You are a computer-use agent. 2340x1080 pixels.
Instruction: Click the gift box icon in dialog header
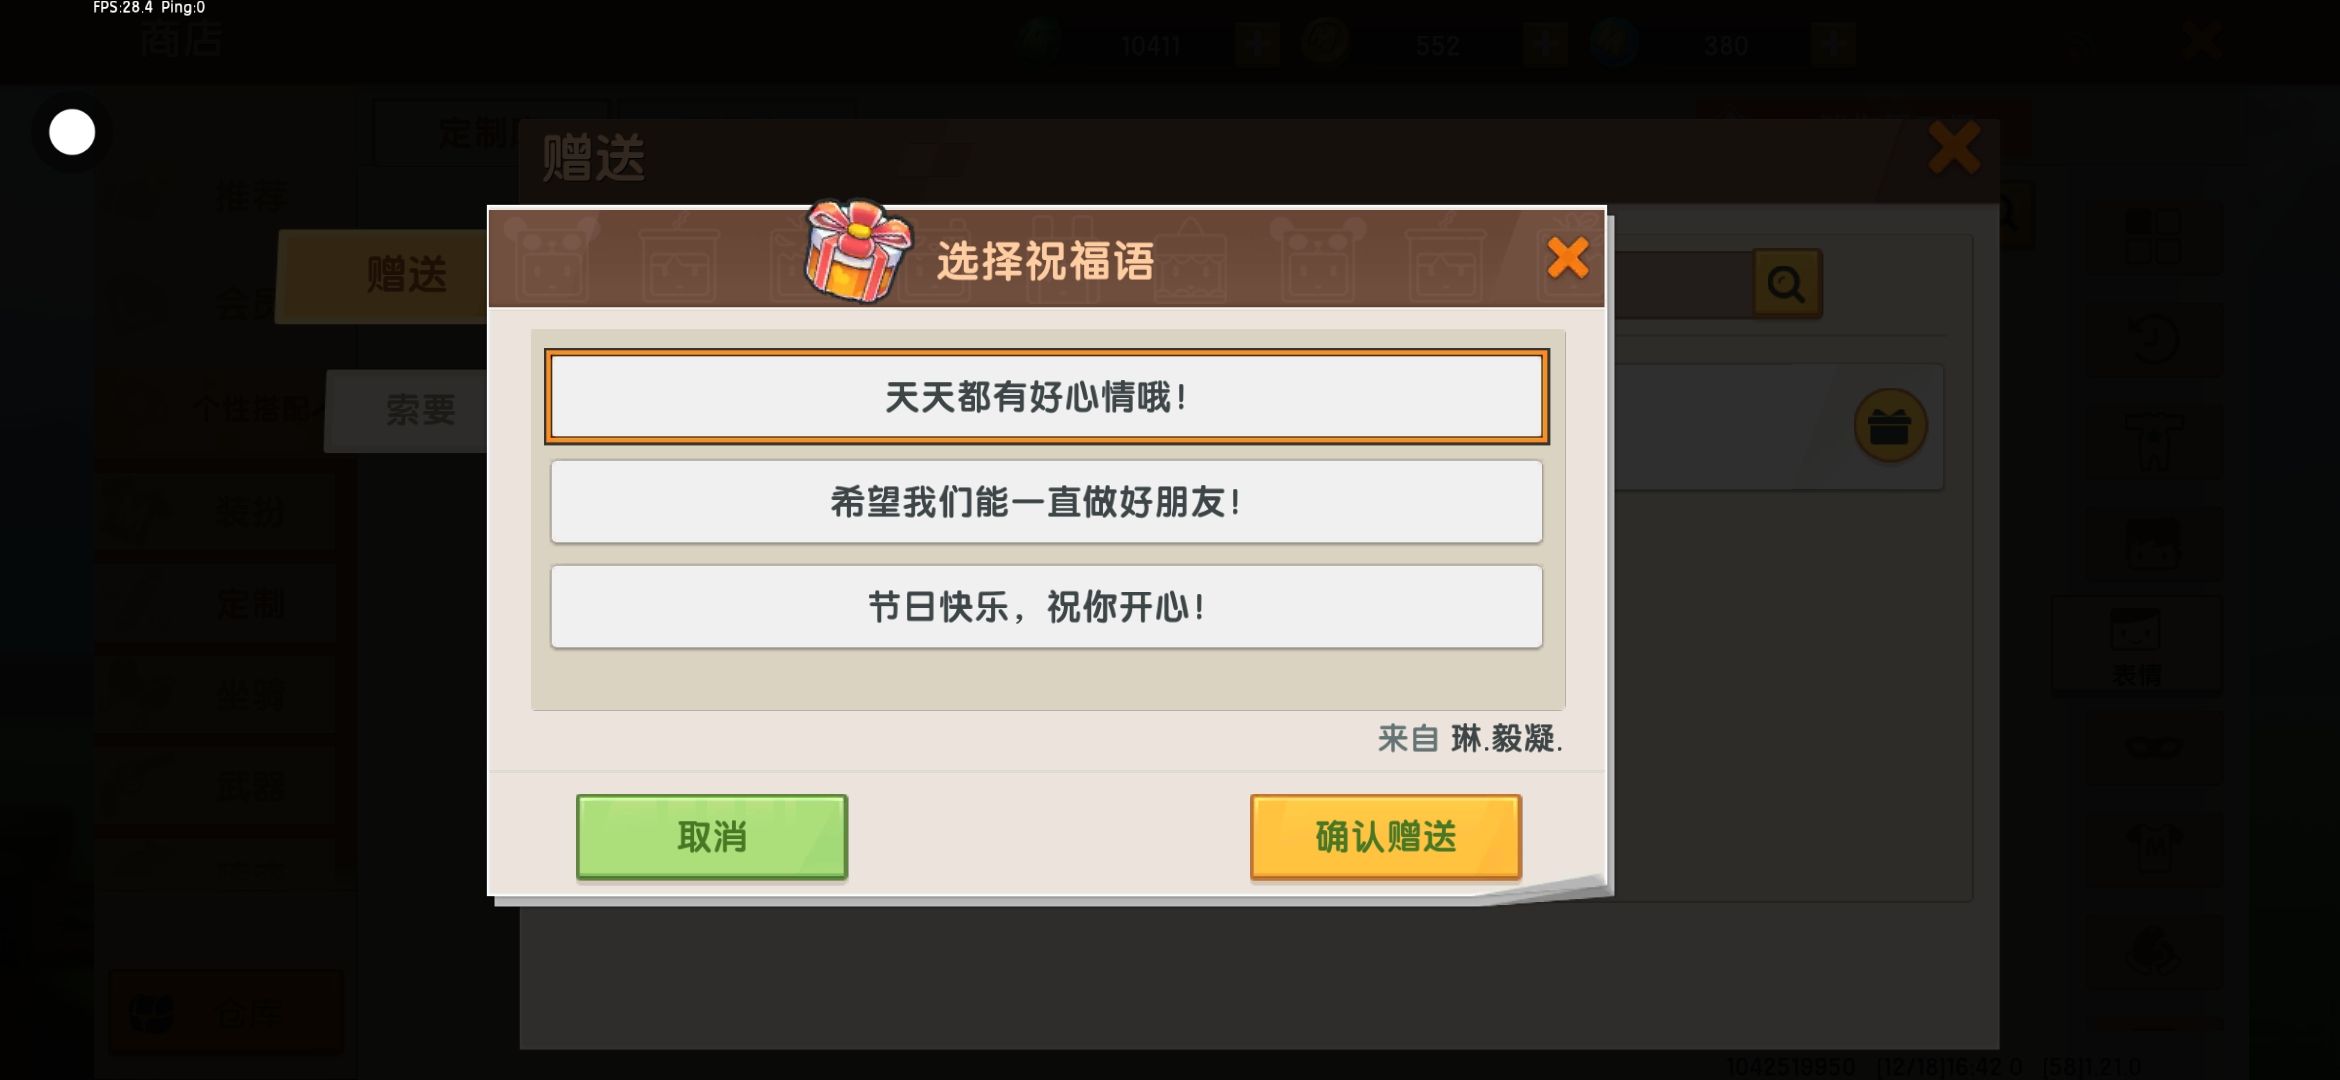858,250
